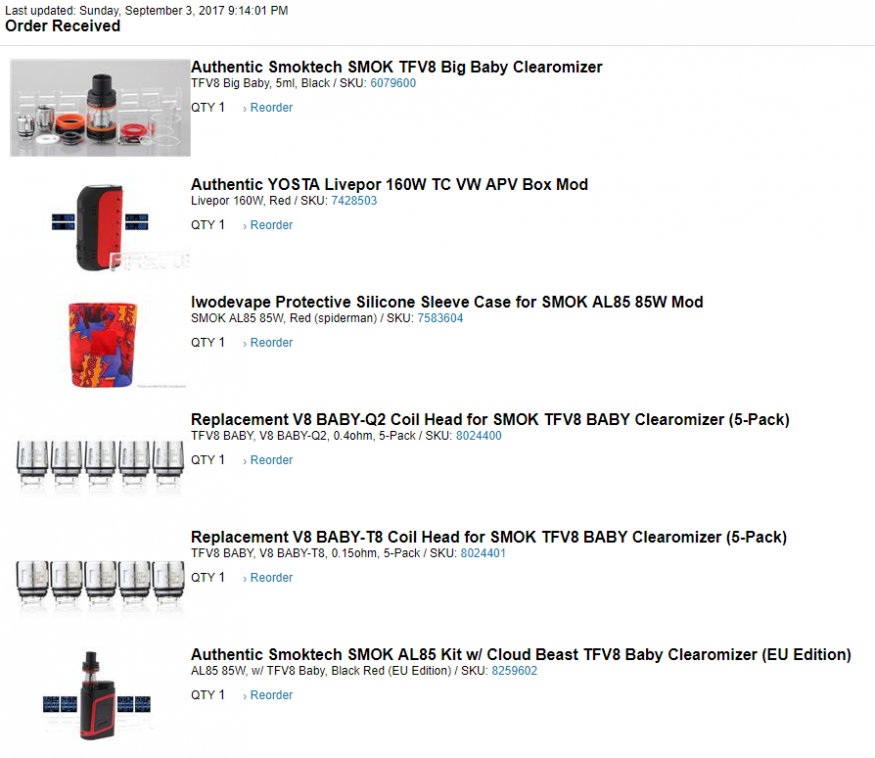The height and width of the screenshot is (758, 875).
Task: Open SKU link 7428503
Action: 354,201
